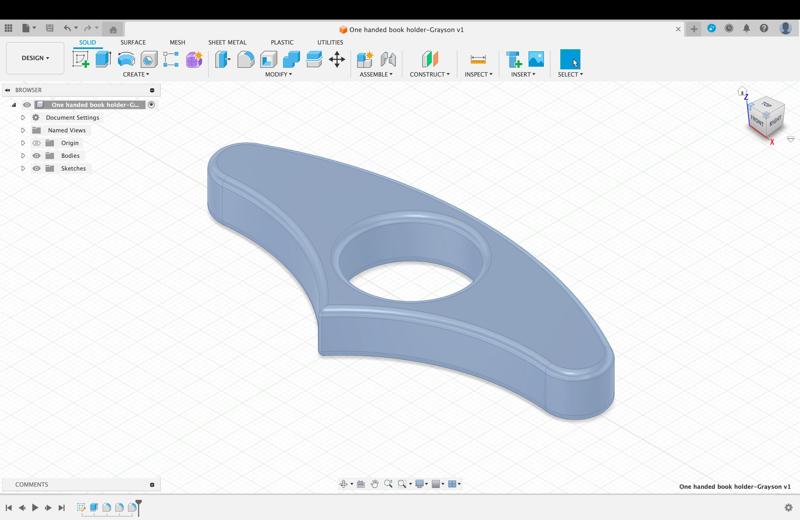Expand the Named Views folder
This screenshot has height=520, width=800.
[23, 130]
